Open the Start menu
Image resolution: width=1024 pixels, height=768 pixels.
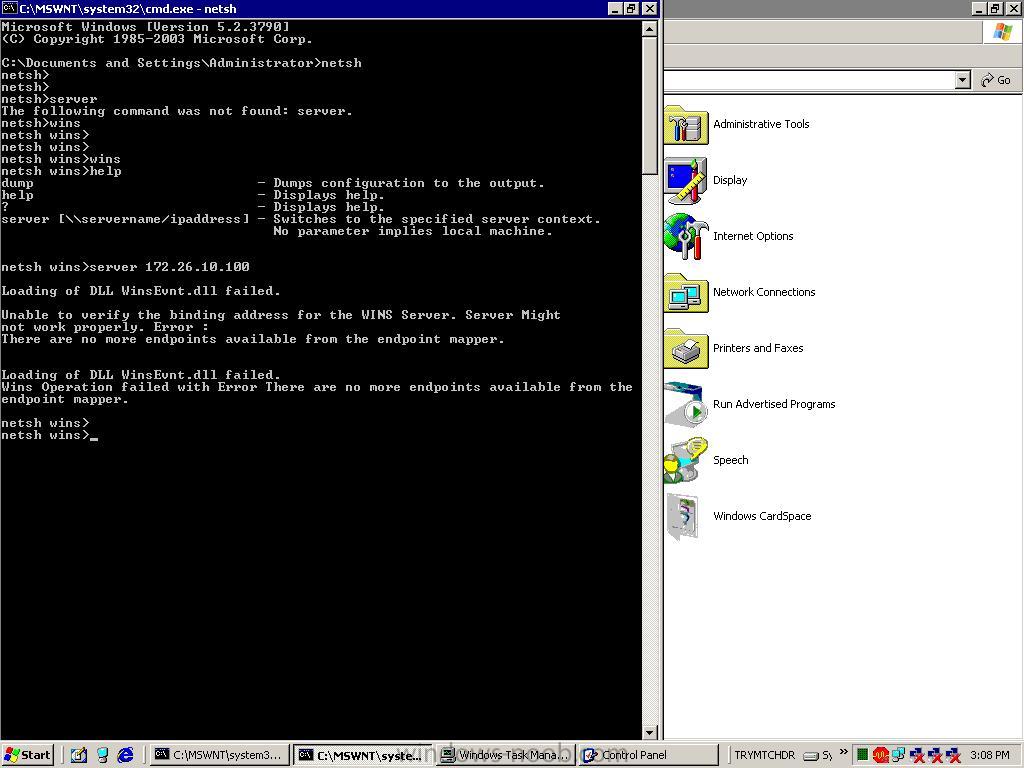[28, 755]
